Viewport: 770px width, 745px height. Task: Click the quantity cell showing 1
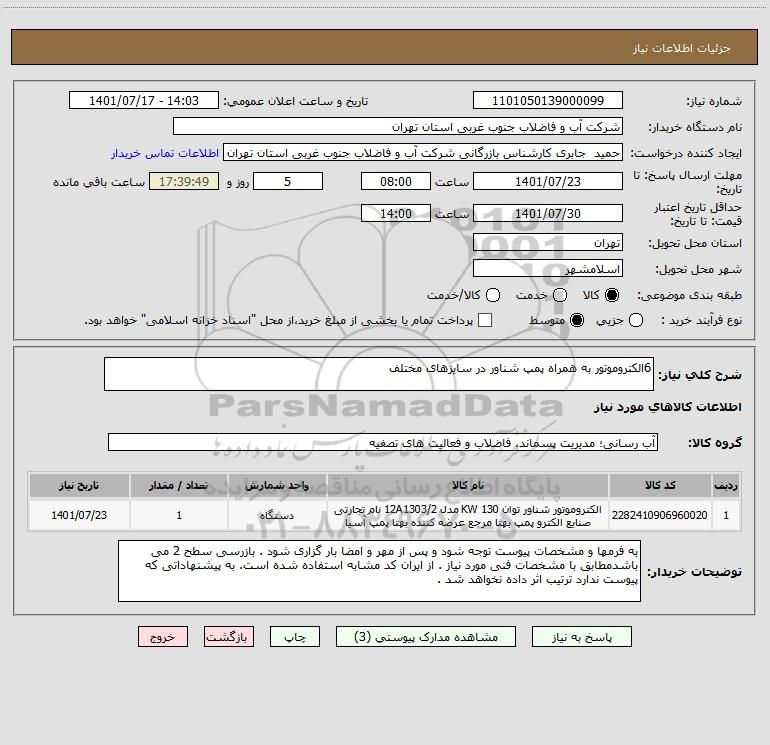point(179,515)
